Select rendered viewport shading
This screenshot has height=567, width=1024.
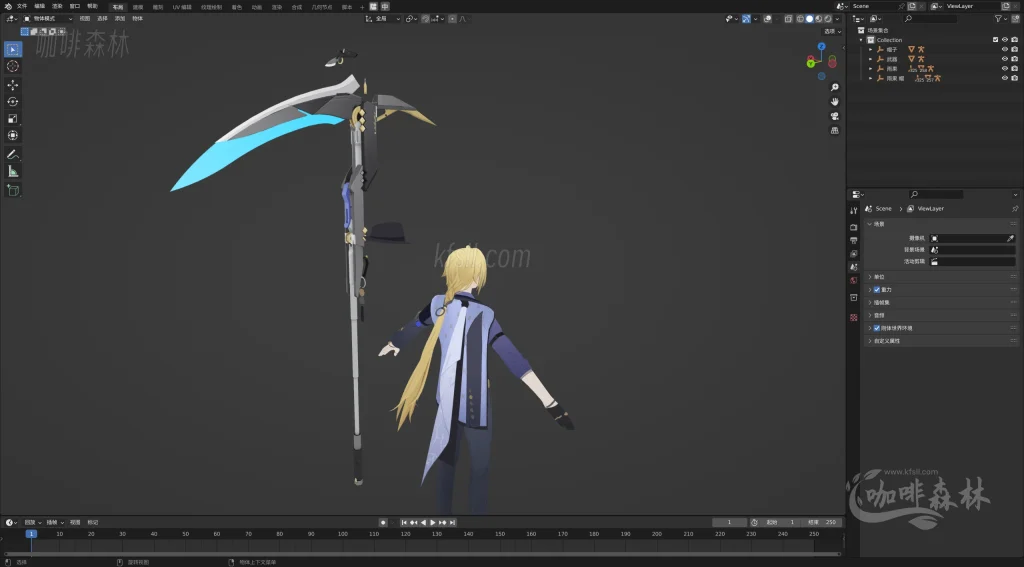point(827,19)
